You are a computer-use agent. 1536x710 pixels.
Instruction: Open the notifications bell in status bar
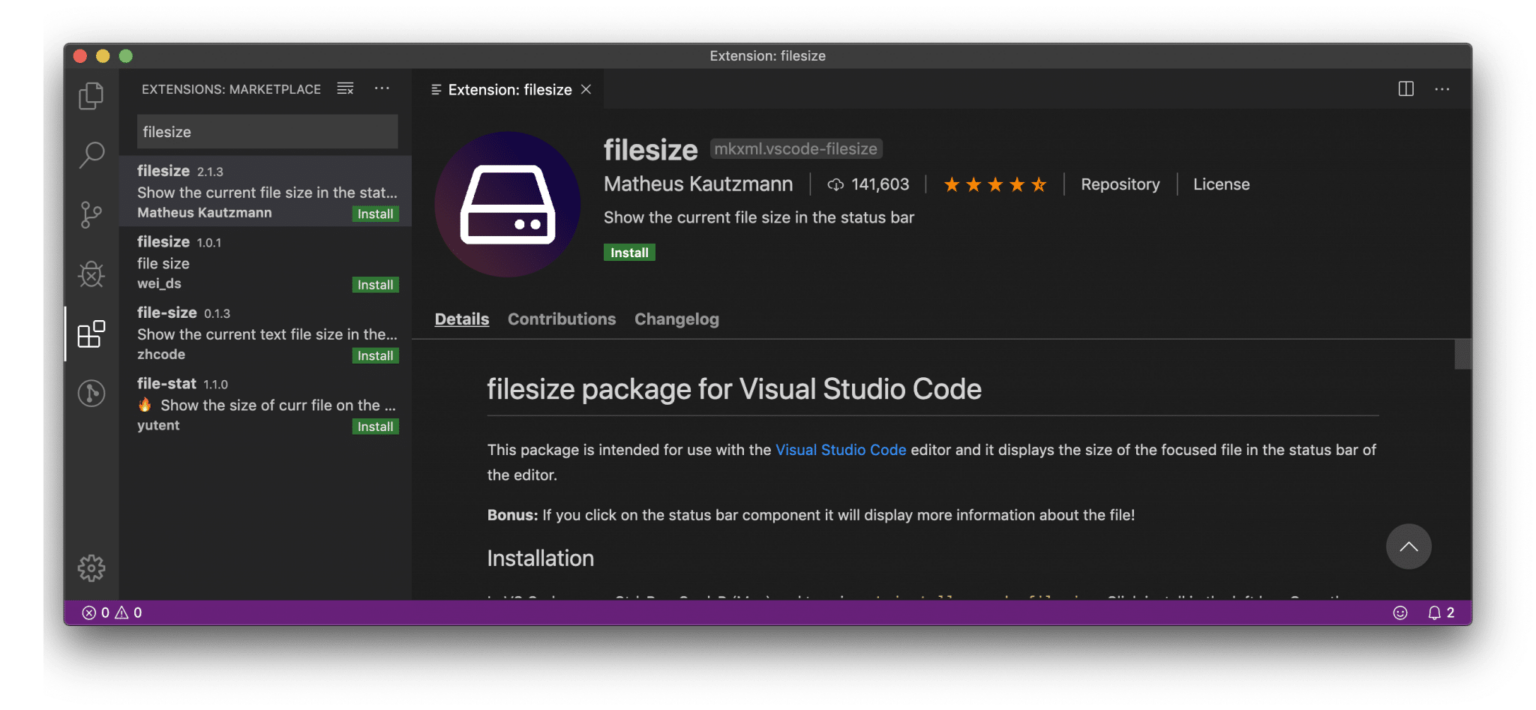click(x=1434, y=612)
